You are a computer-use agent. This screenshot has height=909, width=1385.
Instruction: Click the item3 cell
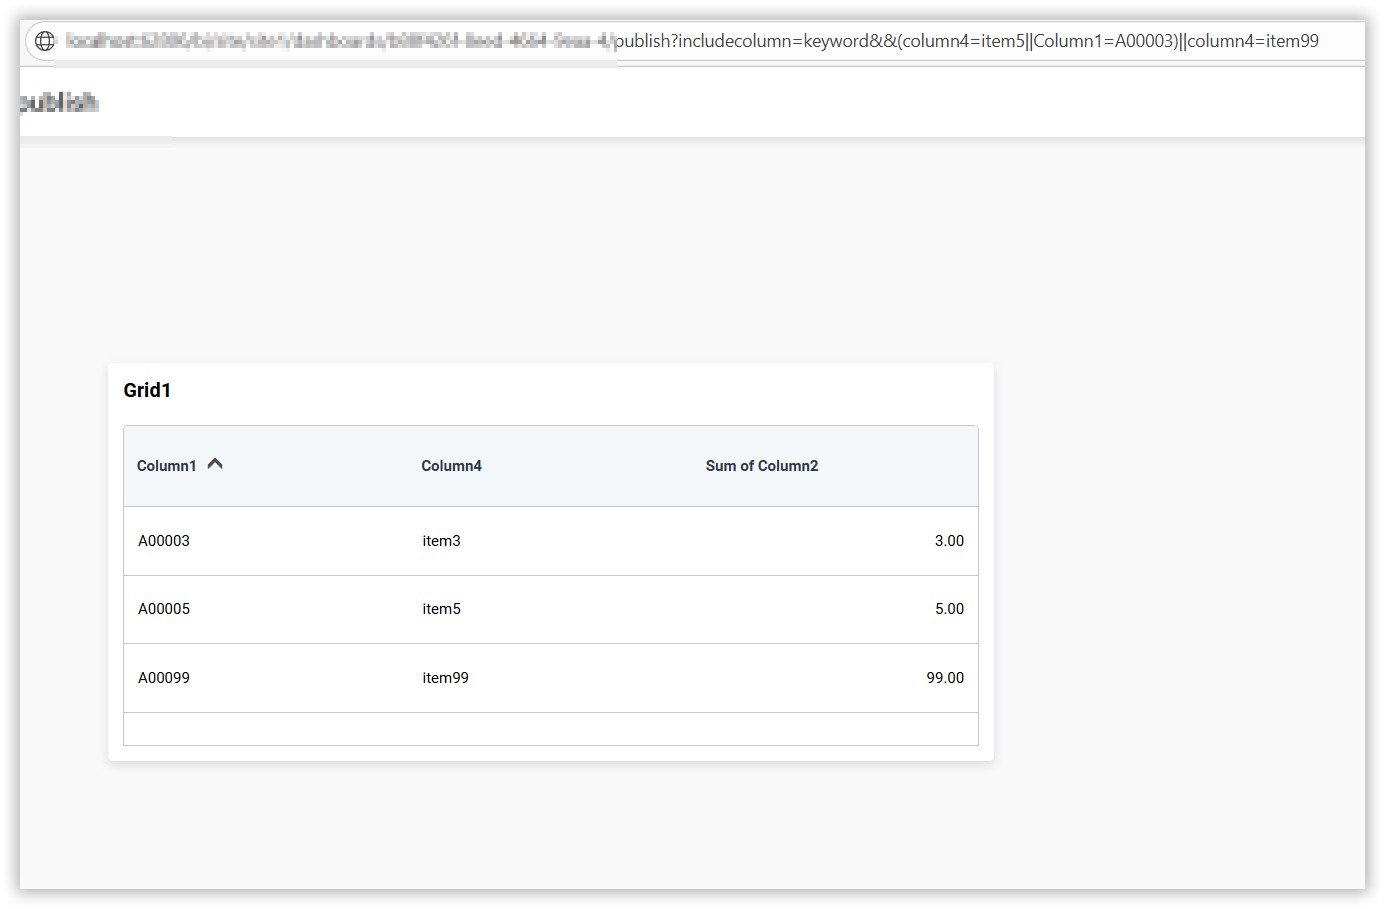[441, 541]
